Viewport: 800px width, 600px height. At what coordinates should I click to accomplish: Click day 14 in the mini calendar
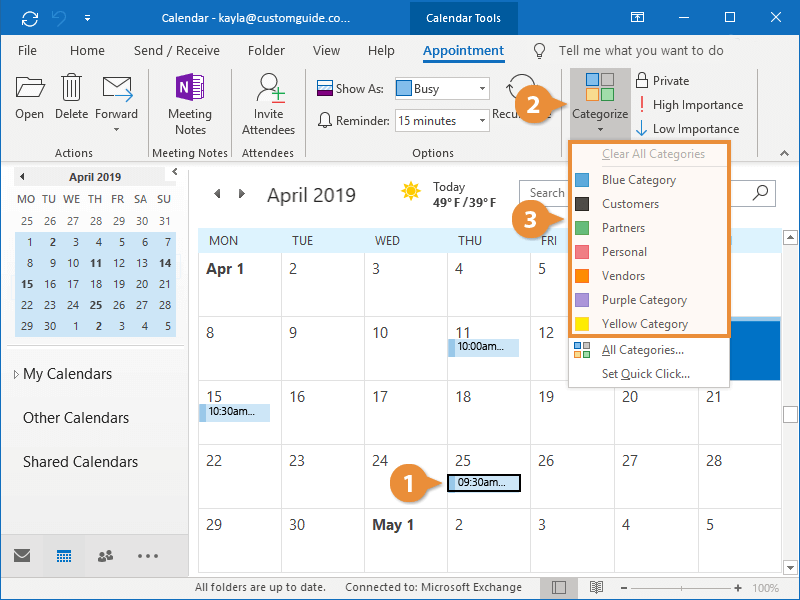165,263
